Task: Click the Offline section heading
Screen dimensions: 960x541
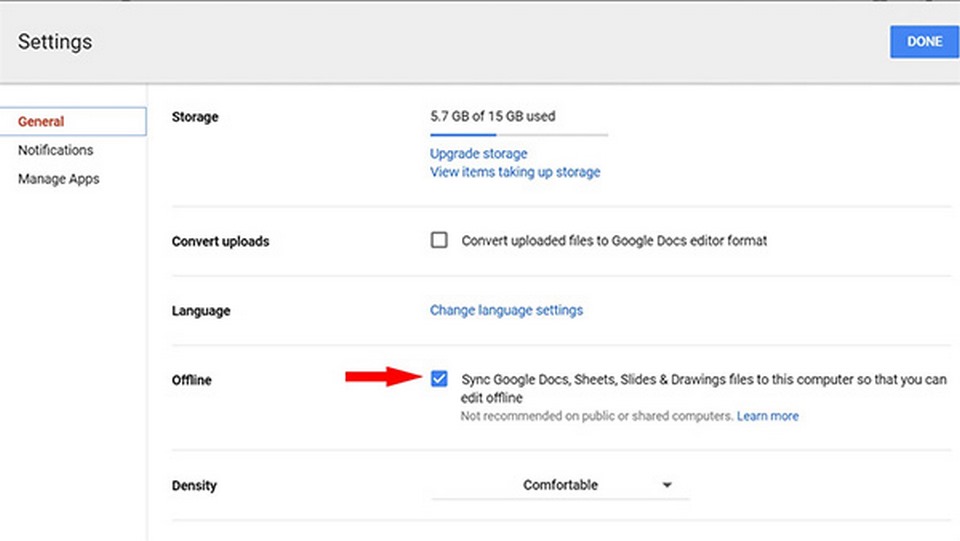Action: [192, 380]
